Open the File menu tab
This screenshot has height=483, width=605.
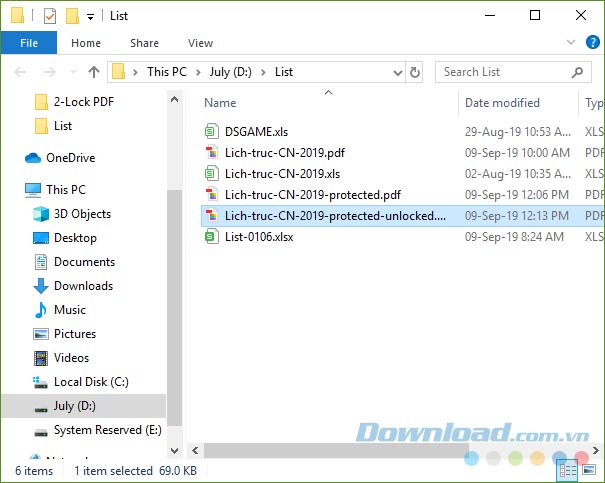click(29, 43)
